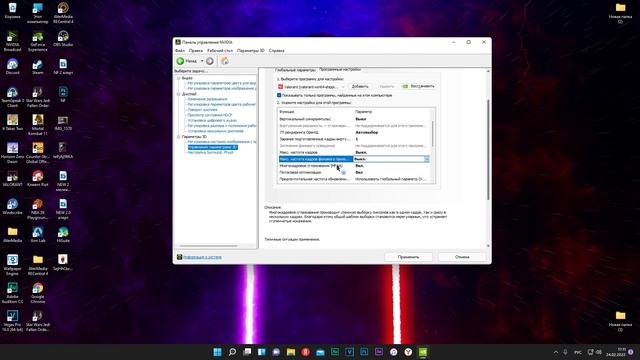Open File Explorer from the taskbar
Image resolution: width=640 pixels, height=360 pixels.
click(291, 352)
